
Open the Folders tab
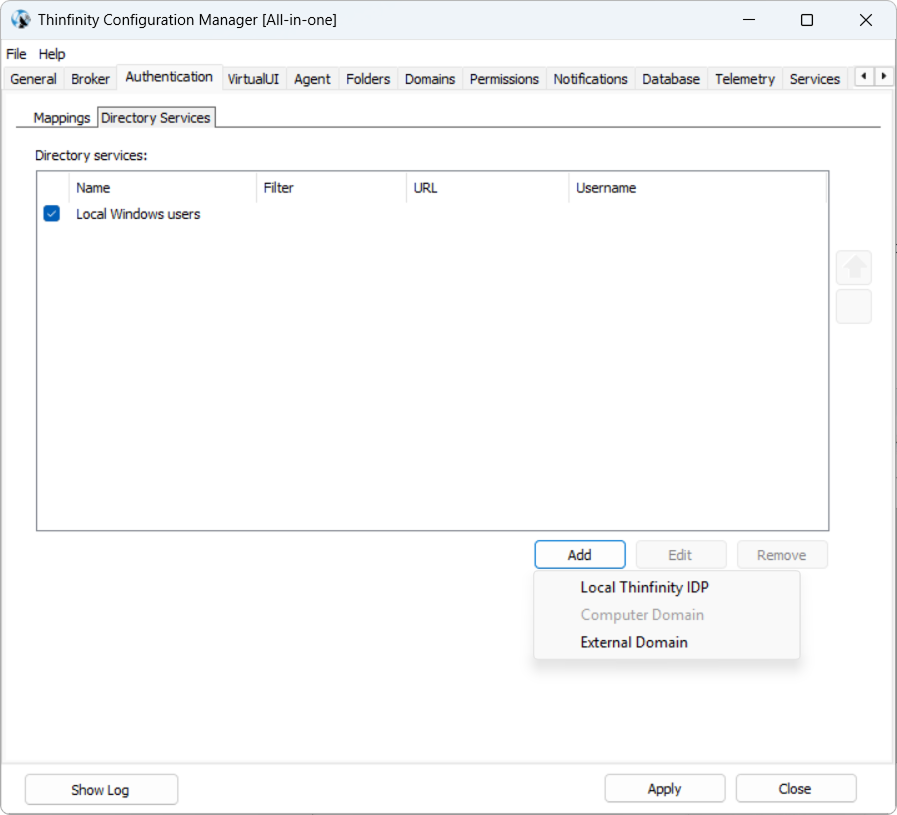[368, 79]
